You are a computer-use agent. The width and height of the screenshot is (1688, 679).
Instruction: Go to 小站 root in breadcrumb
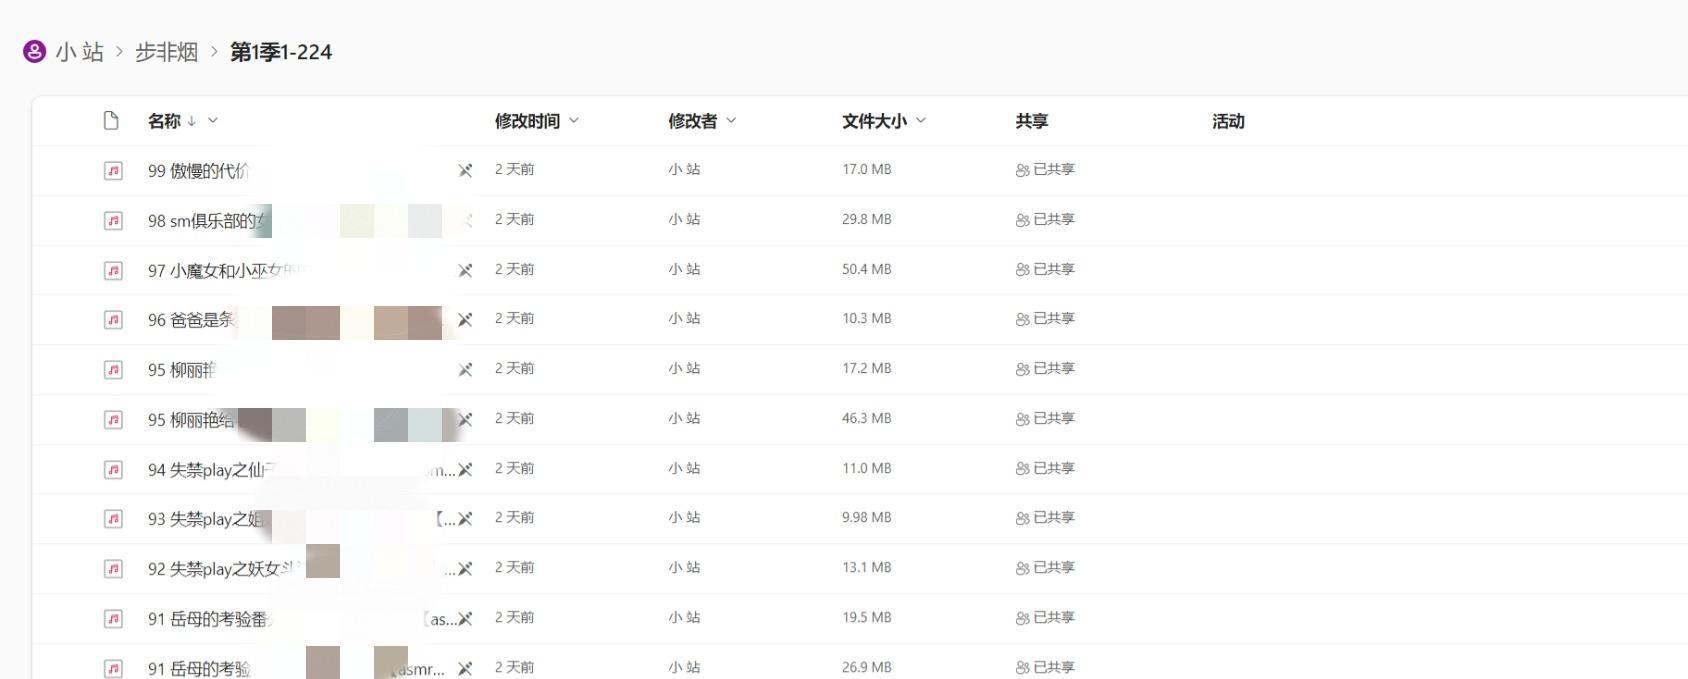pos(80,52)
